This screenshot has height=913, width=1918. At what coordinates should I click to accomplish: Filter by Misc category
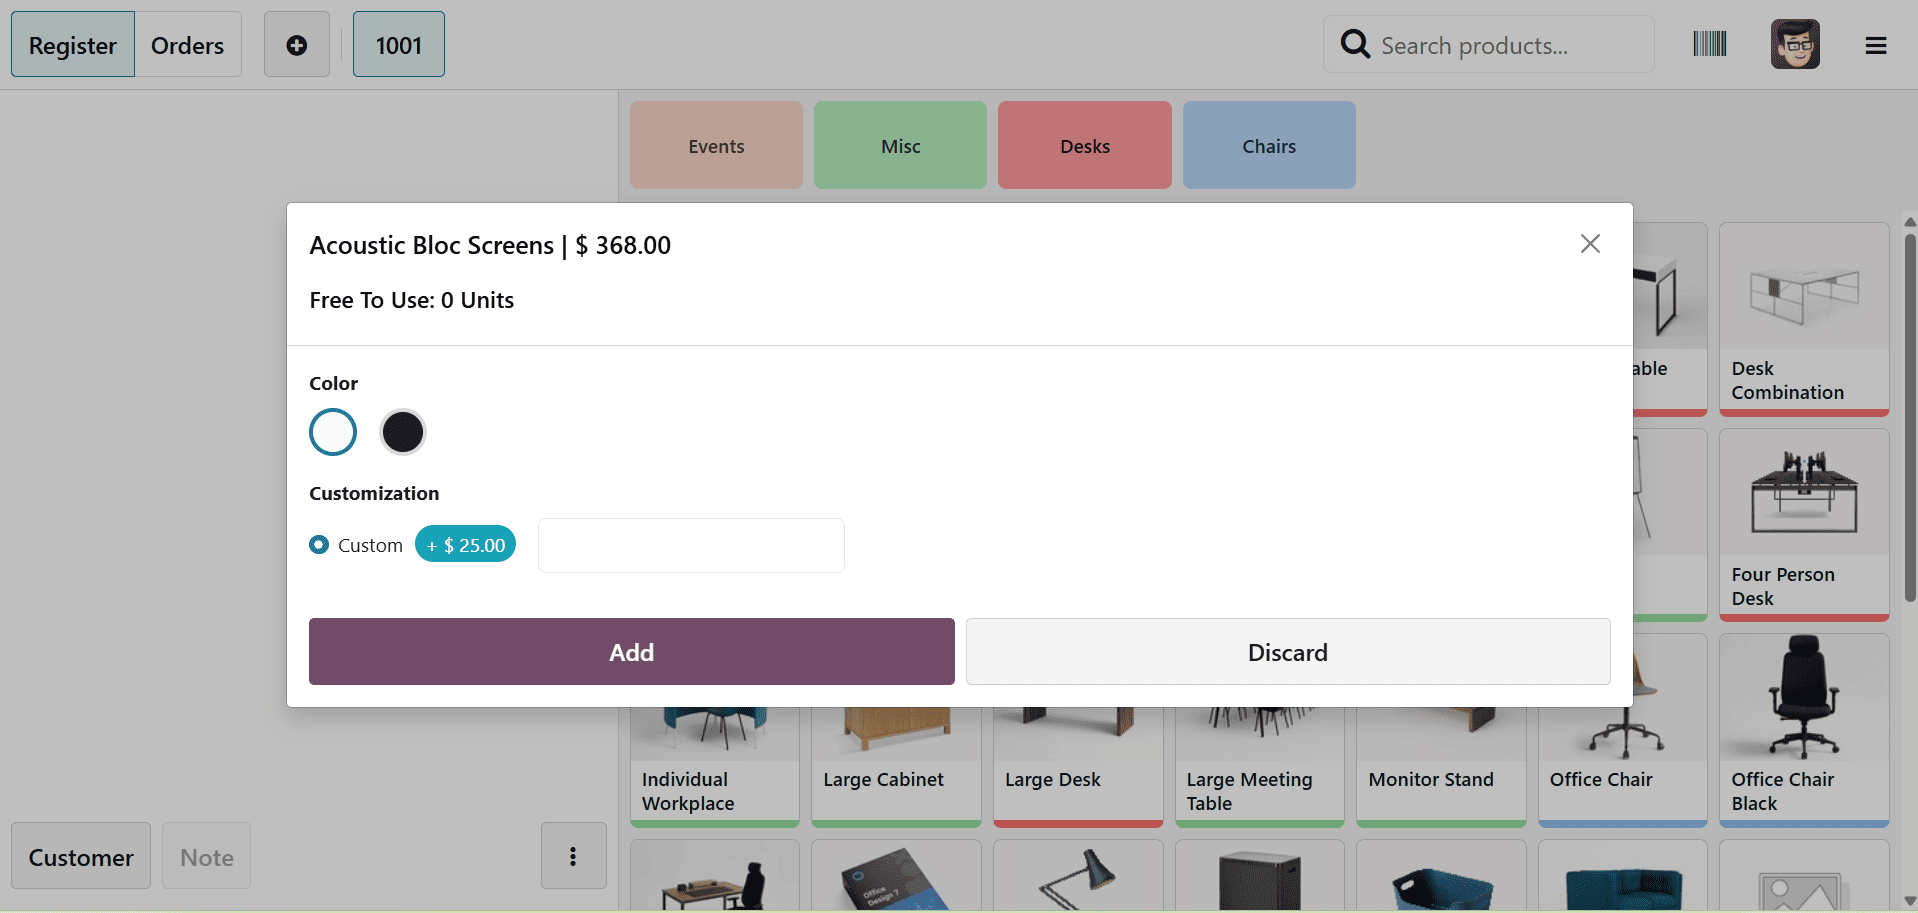[x=900, y=145]
